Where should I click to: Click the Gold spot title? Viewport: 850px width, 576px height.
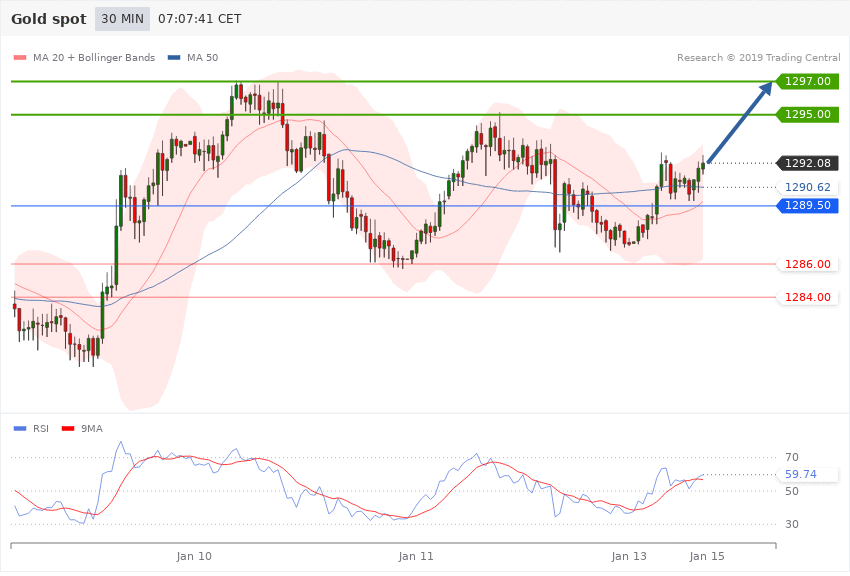point(49,19)
